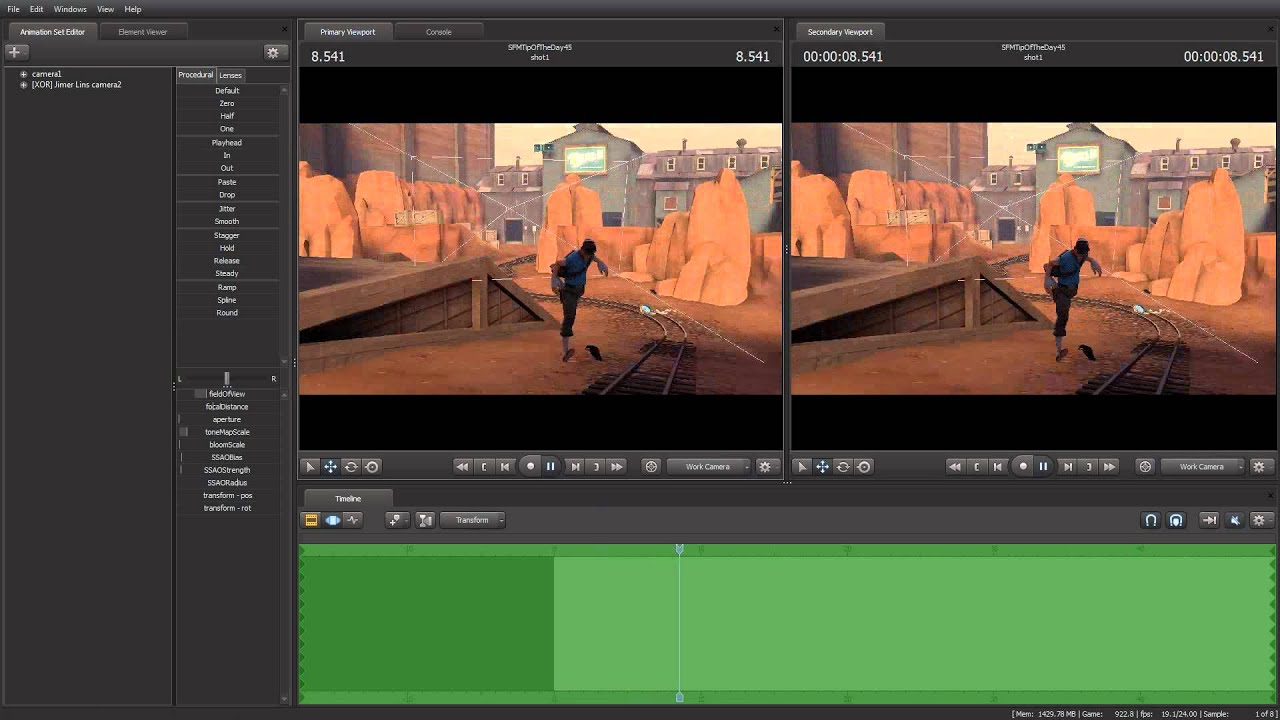Toggle the second magnet snap button in Timeline
The height and width of the screenshot is (720, 1280).
point(1176,520)
